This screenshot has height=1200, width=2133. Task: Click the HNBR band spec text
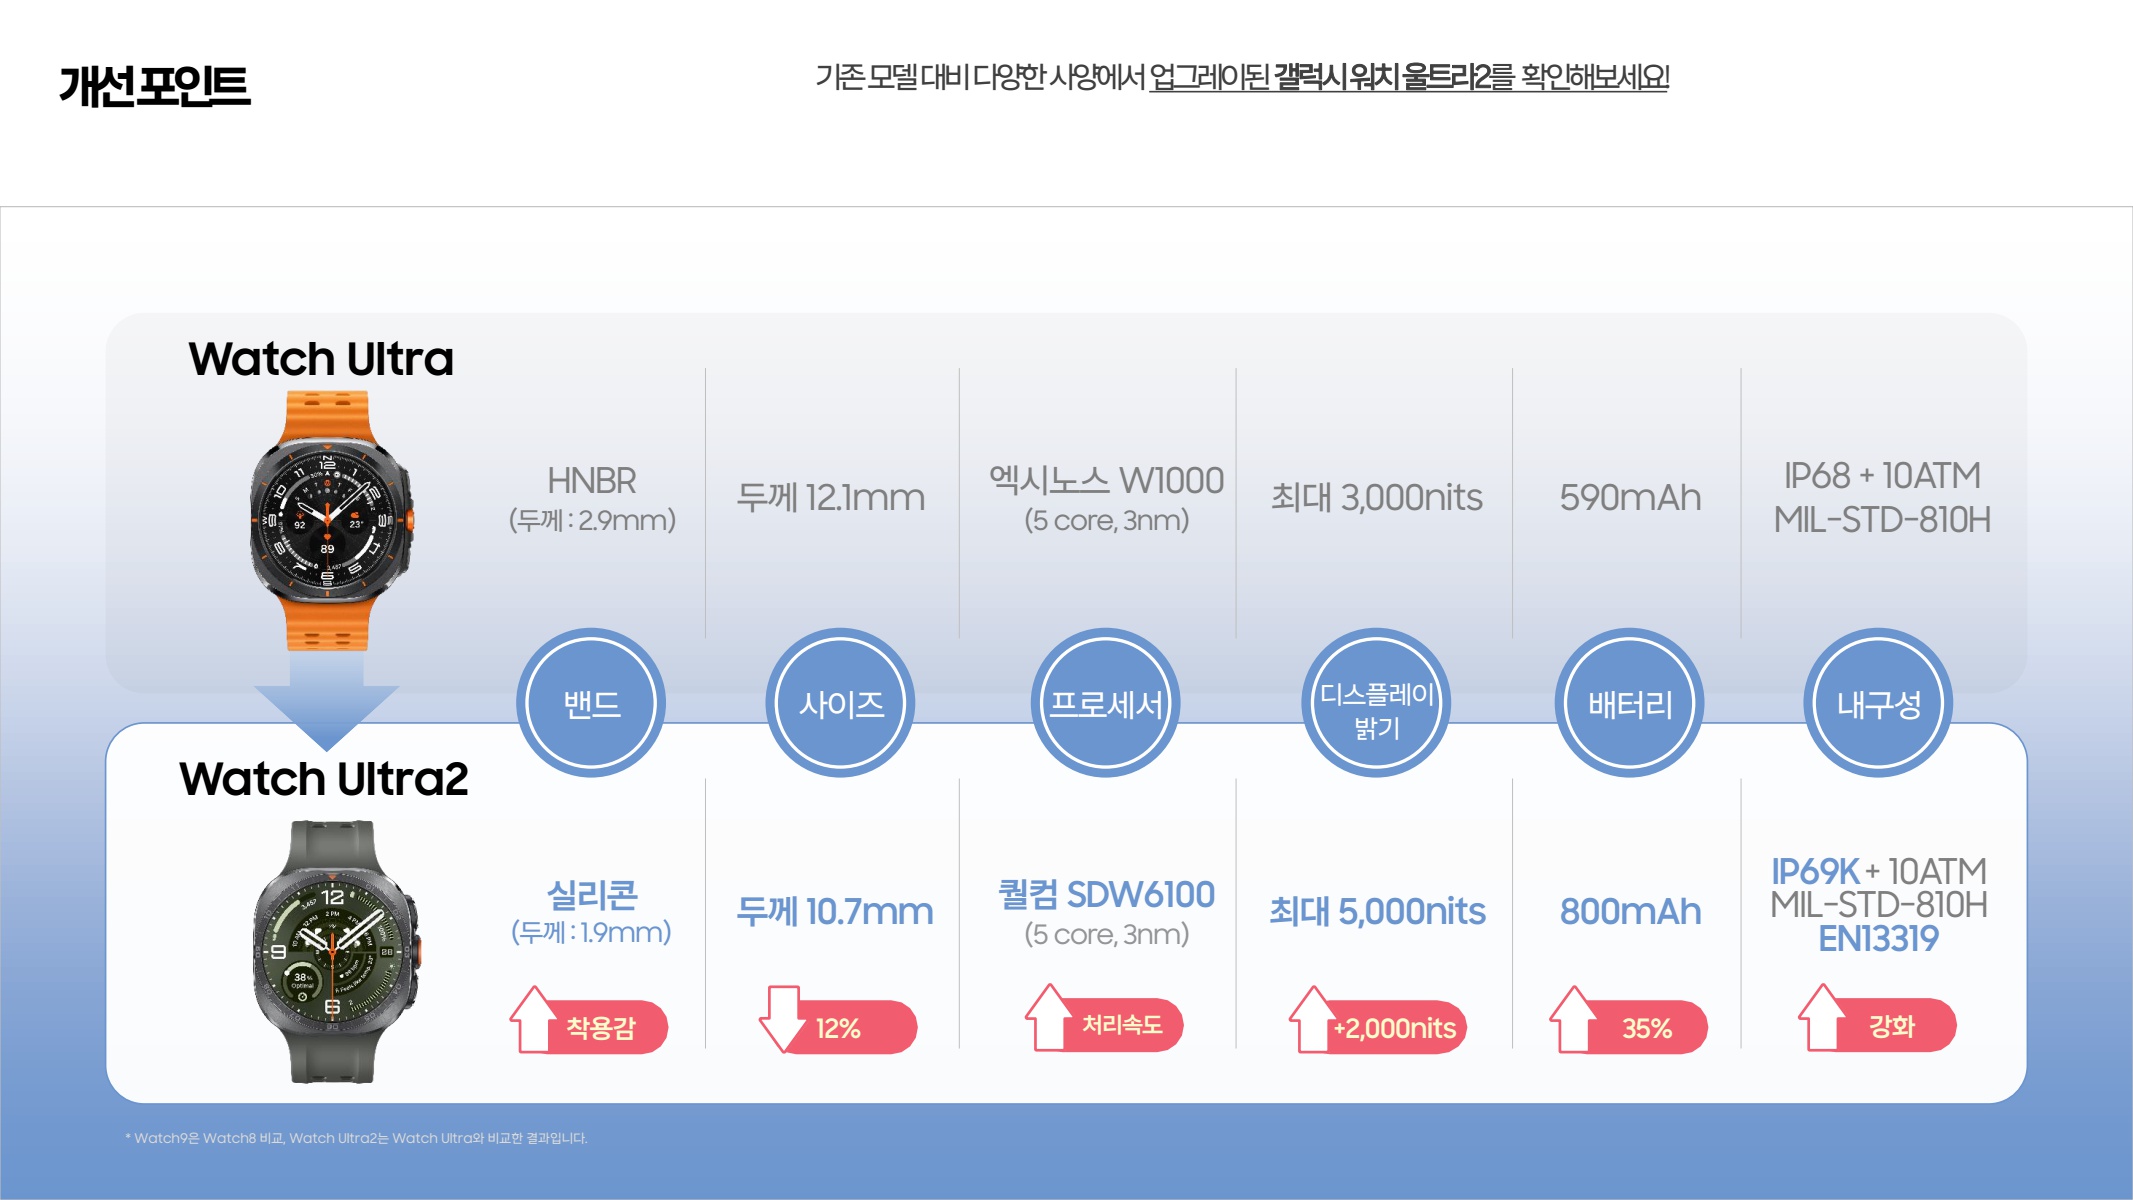point(591,480)
